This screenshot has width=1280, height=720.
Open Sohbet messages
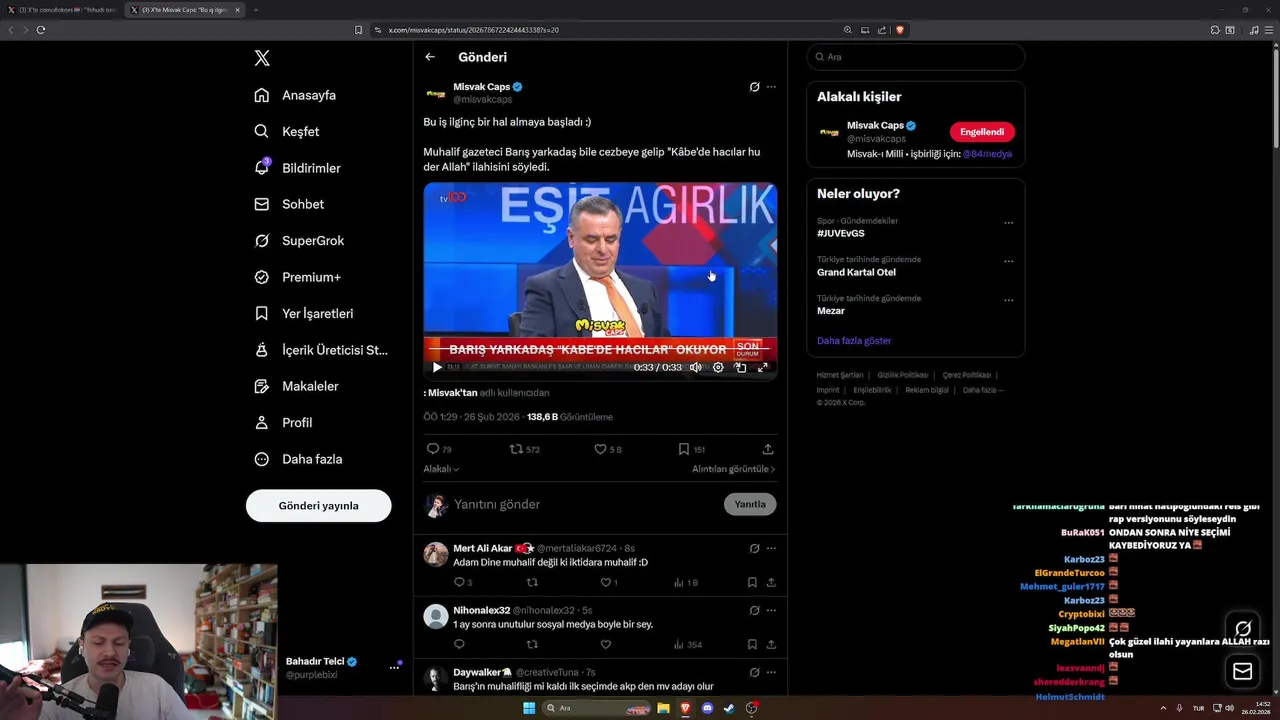click(x=289, y=204)
